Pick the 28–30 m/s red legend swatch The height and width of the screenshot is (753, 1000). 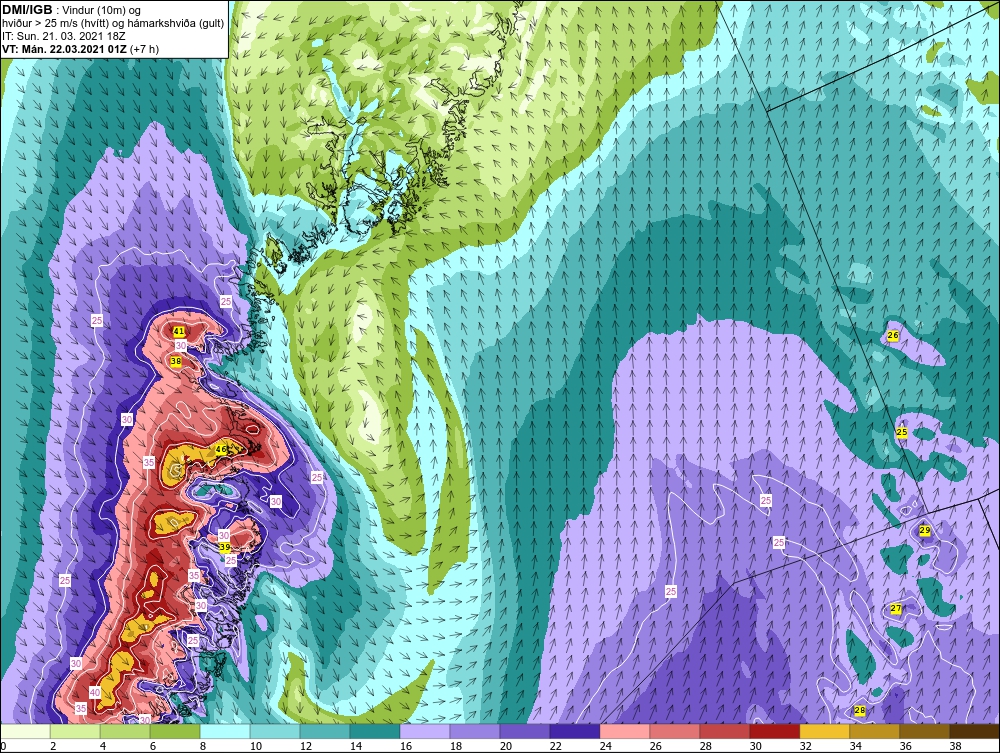click(x=725, y=731)
